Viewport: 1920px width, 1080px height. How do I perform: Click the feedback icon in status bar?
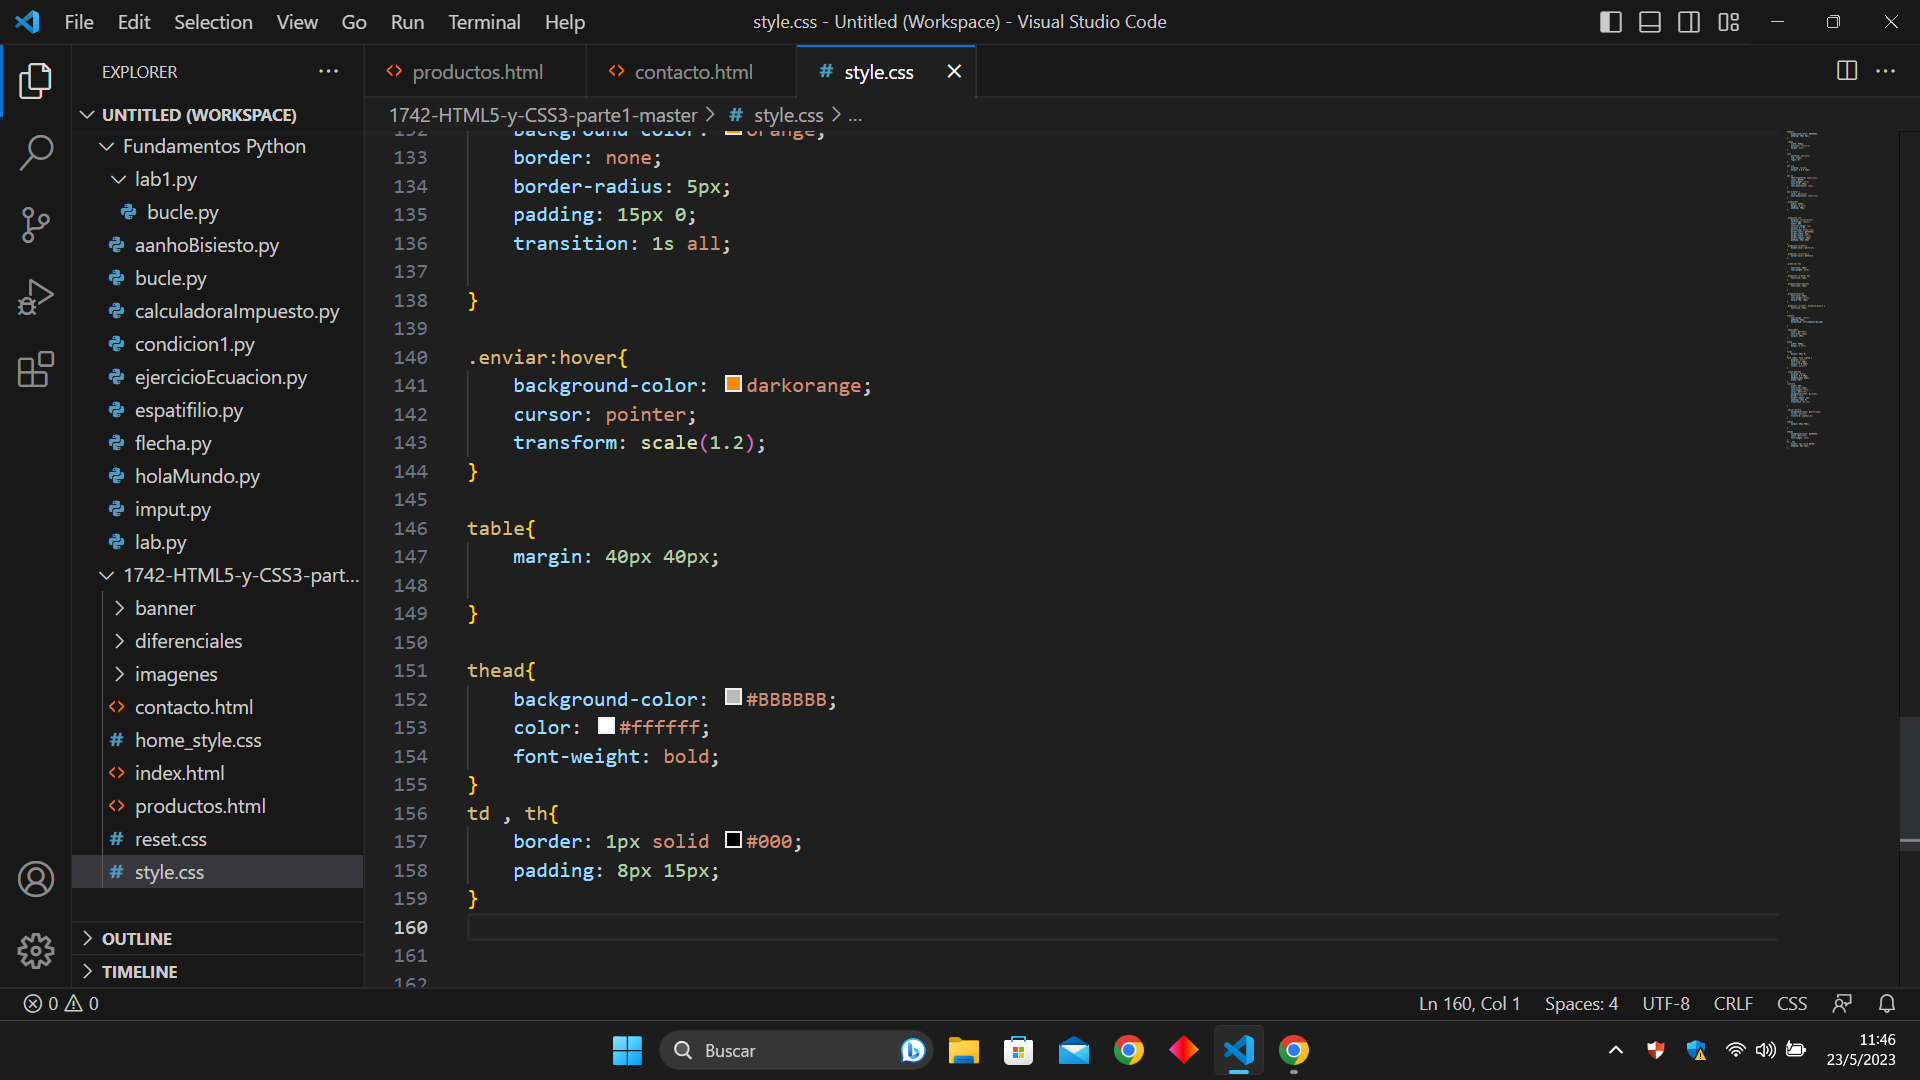tap(1842, 1003)
